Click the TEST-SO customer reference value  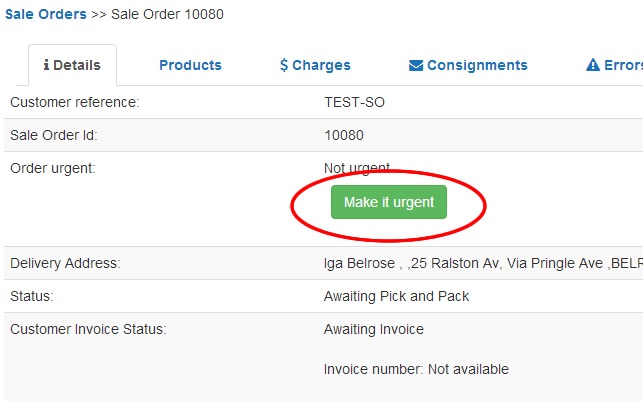(354, 102)
